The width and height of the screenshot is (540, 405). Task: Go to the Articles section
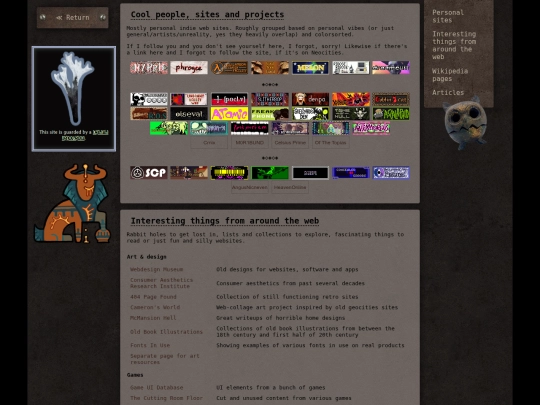(x=448, y=93)
